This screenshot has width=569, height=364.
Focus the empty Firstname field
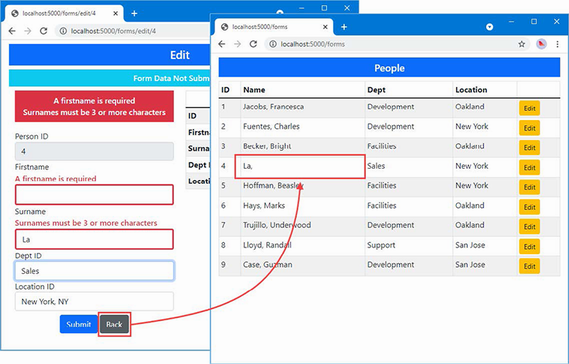[x=94, y=195]
